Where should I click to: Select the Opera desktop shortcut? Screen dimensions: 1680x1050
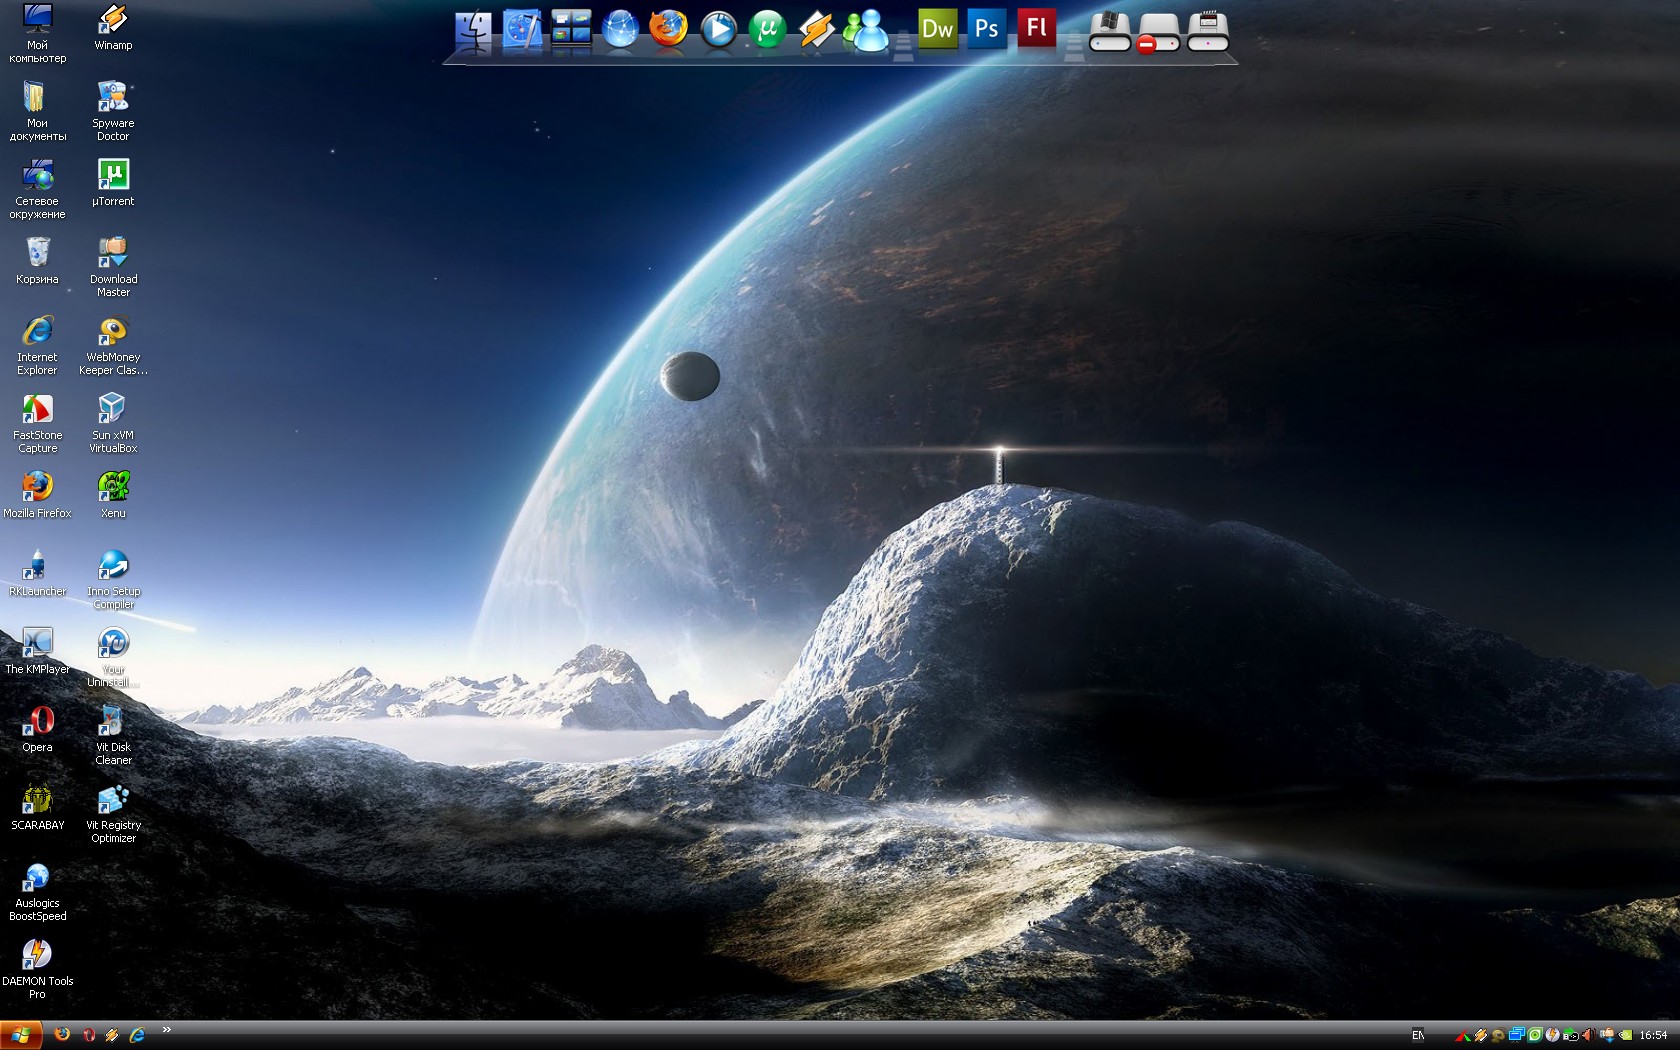click(37, 729)
